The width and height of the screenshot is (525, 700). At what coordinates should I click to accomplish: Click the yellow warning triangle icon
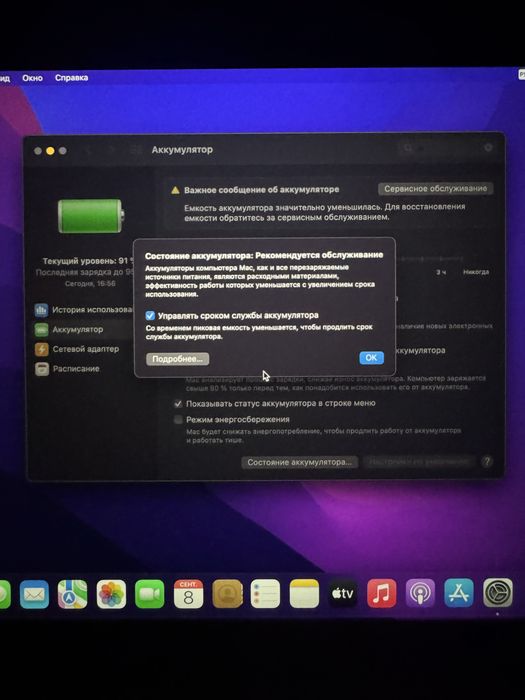coord(175,190)
